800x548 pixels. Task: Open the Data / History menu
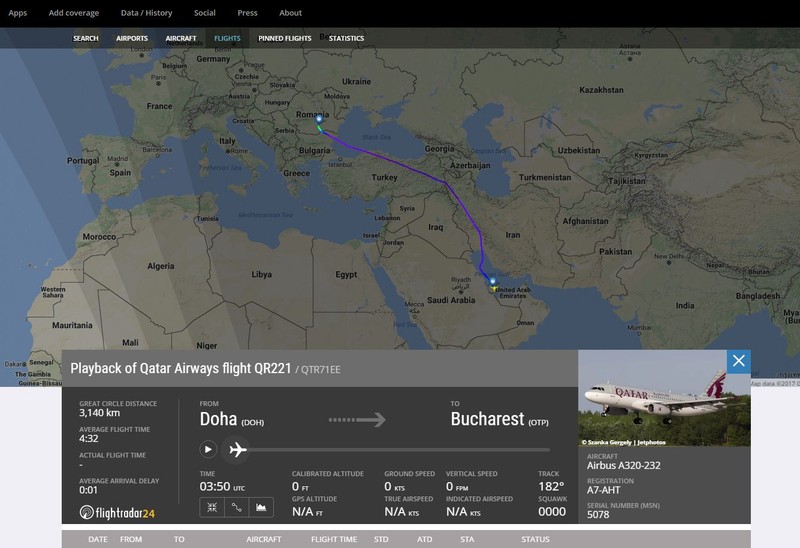click(x=146, y=13)
